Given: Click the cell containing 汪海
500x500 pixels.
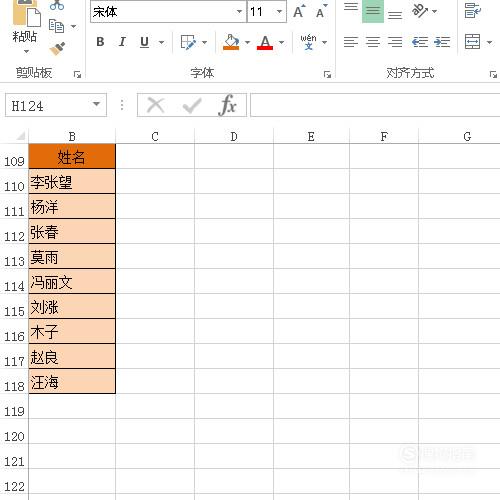Looking at the screenshot, I should click(x=72, y=381).
